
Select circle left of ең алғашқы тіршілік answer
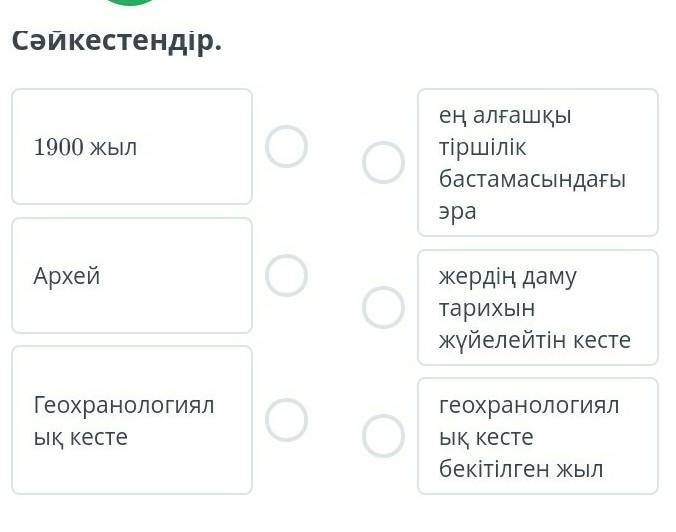click(x=383, y=162)
